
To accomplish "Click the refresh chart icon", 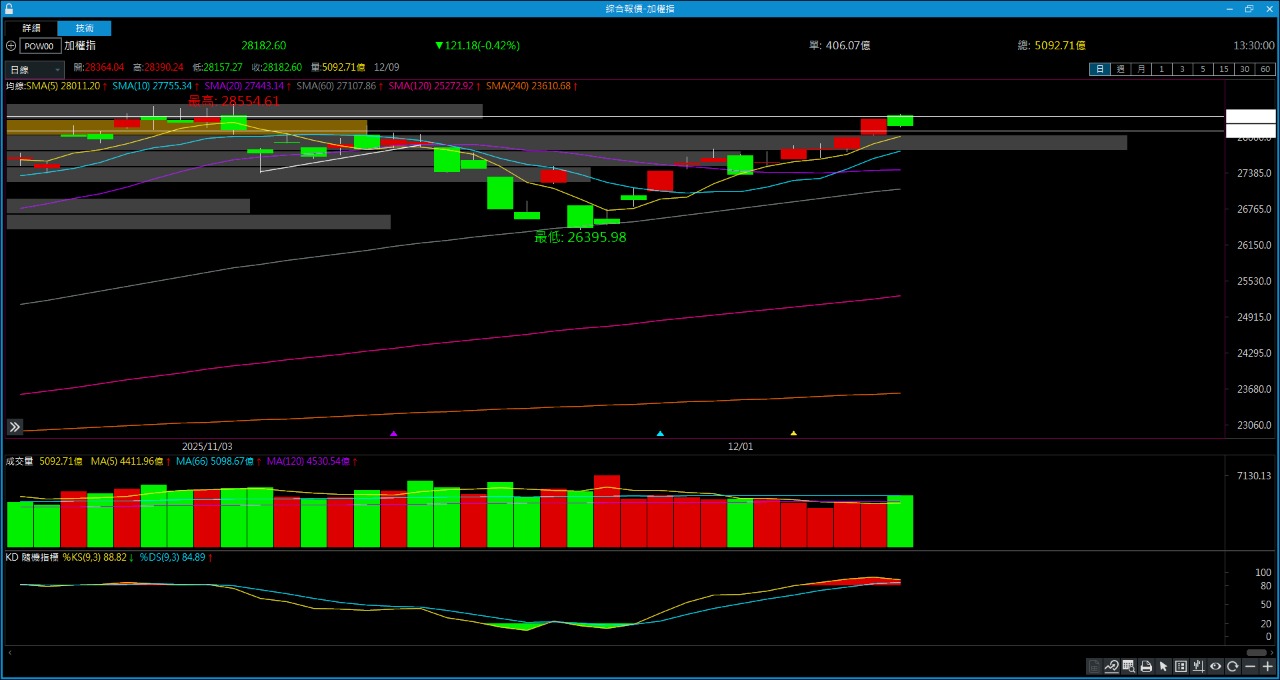I will click(1233, 666).
